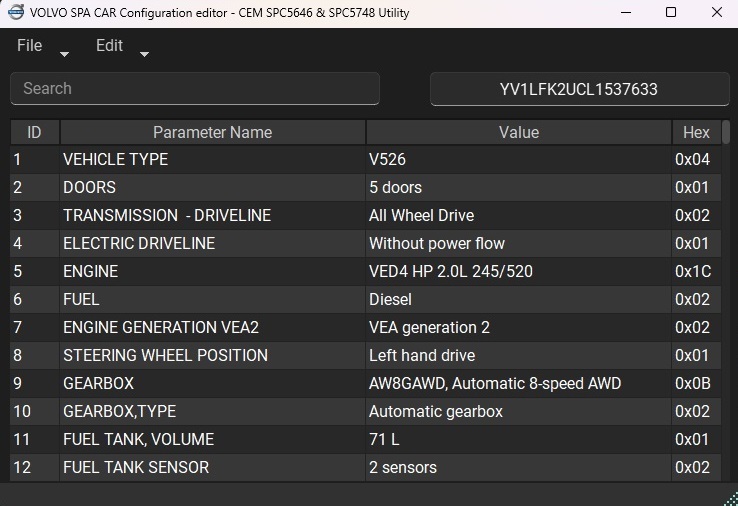The image size is (738, 506).
Task: Click the 2 sensors value cell
Action: (x=519, y=467)
